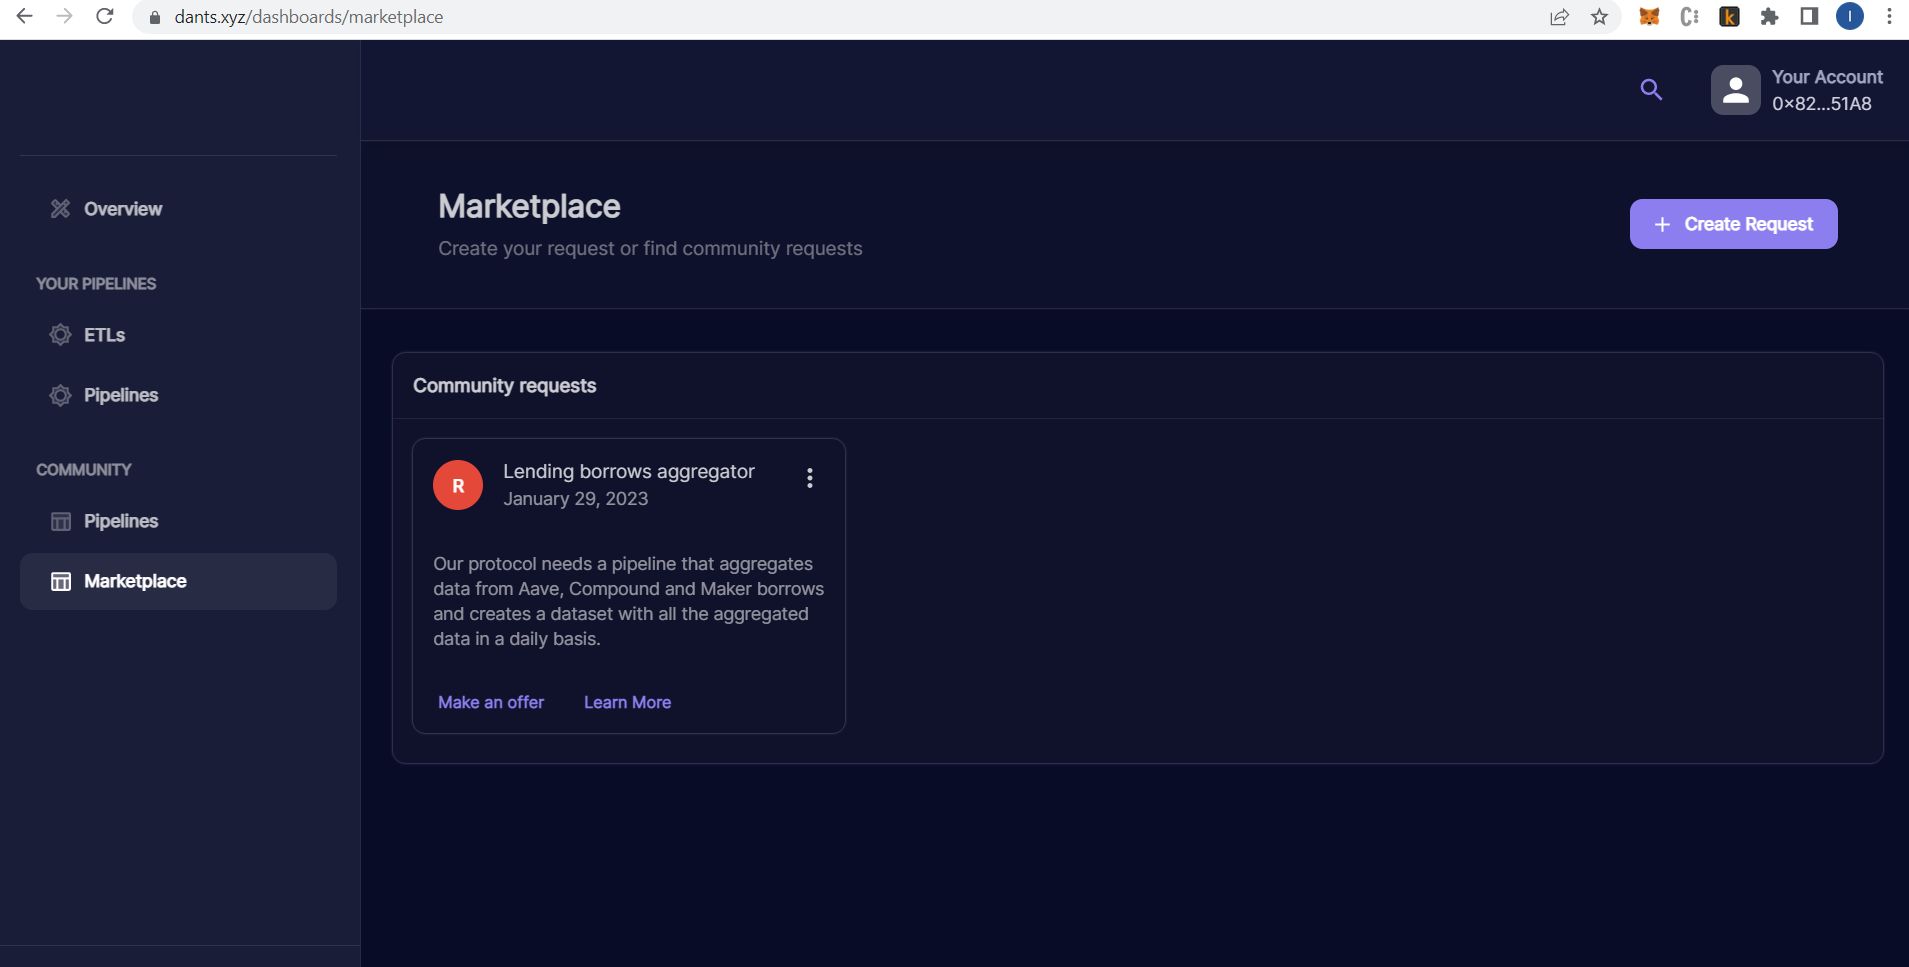Click the search magnifier icon

pos(1652,90)
